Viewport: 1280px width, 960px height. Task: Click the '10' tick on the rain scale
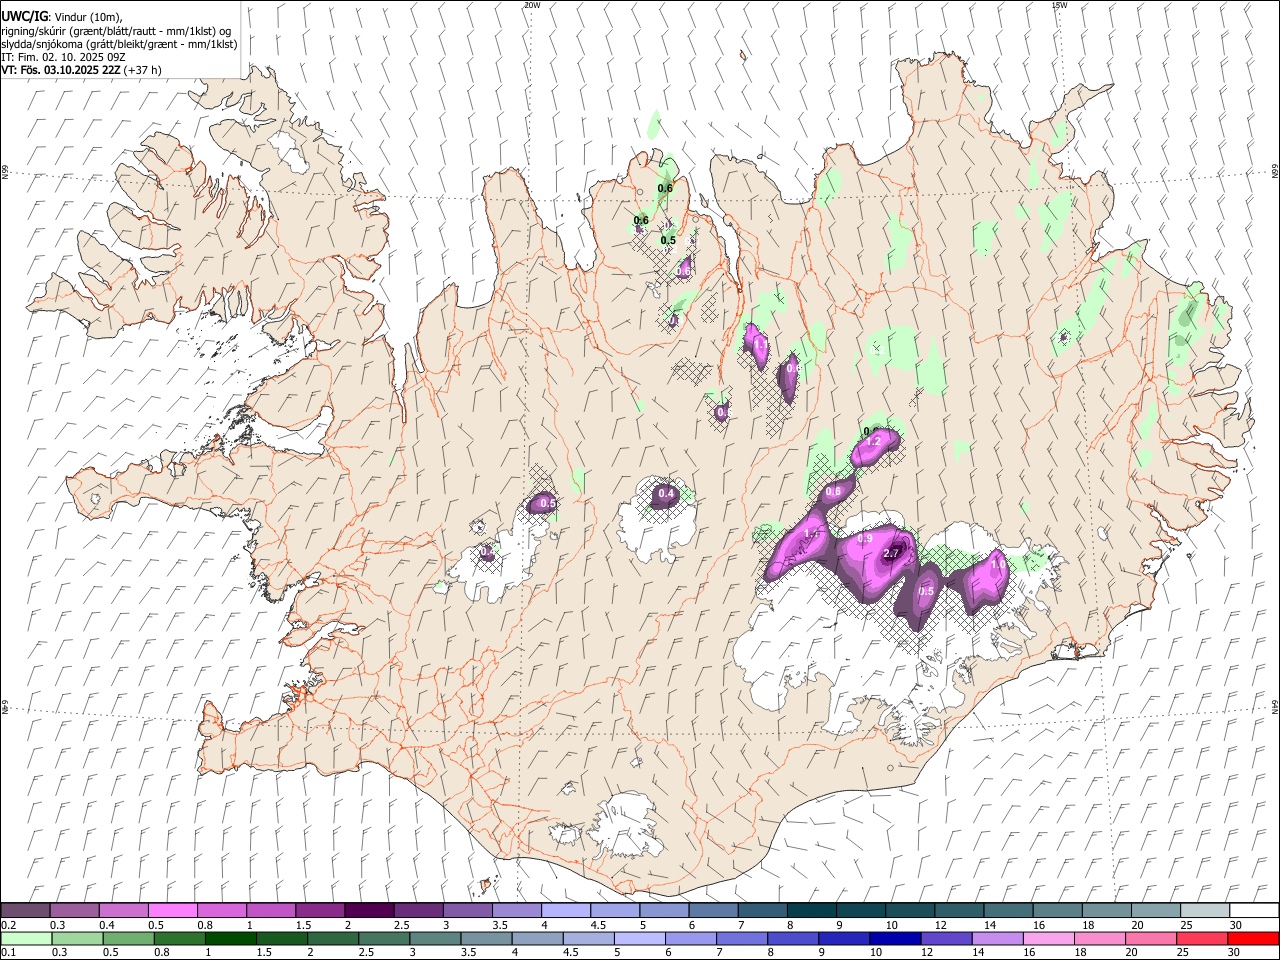click(875, 952)
